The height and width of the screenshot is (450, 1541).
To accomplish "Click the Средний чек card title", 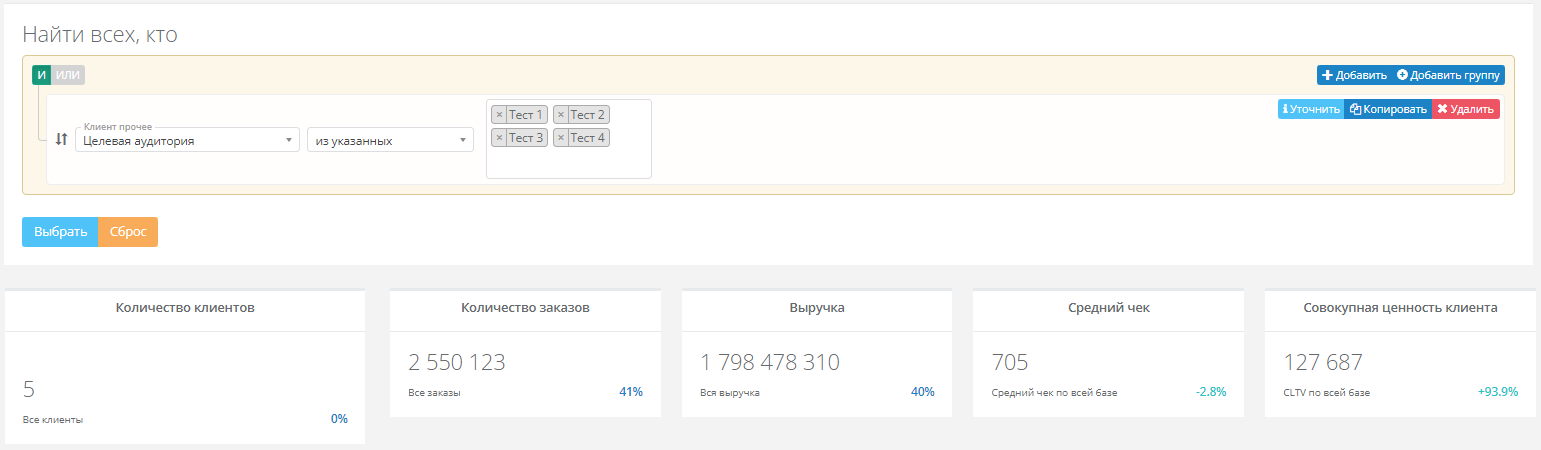I will (x=1109, y=308).
